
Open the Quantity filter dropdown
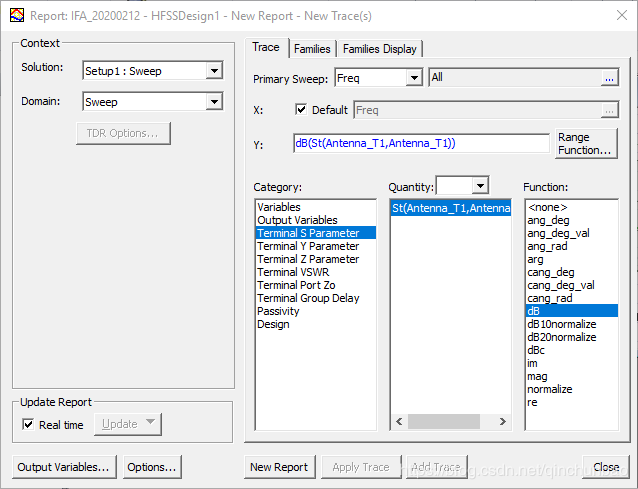(x=481, y=186)
